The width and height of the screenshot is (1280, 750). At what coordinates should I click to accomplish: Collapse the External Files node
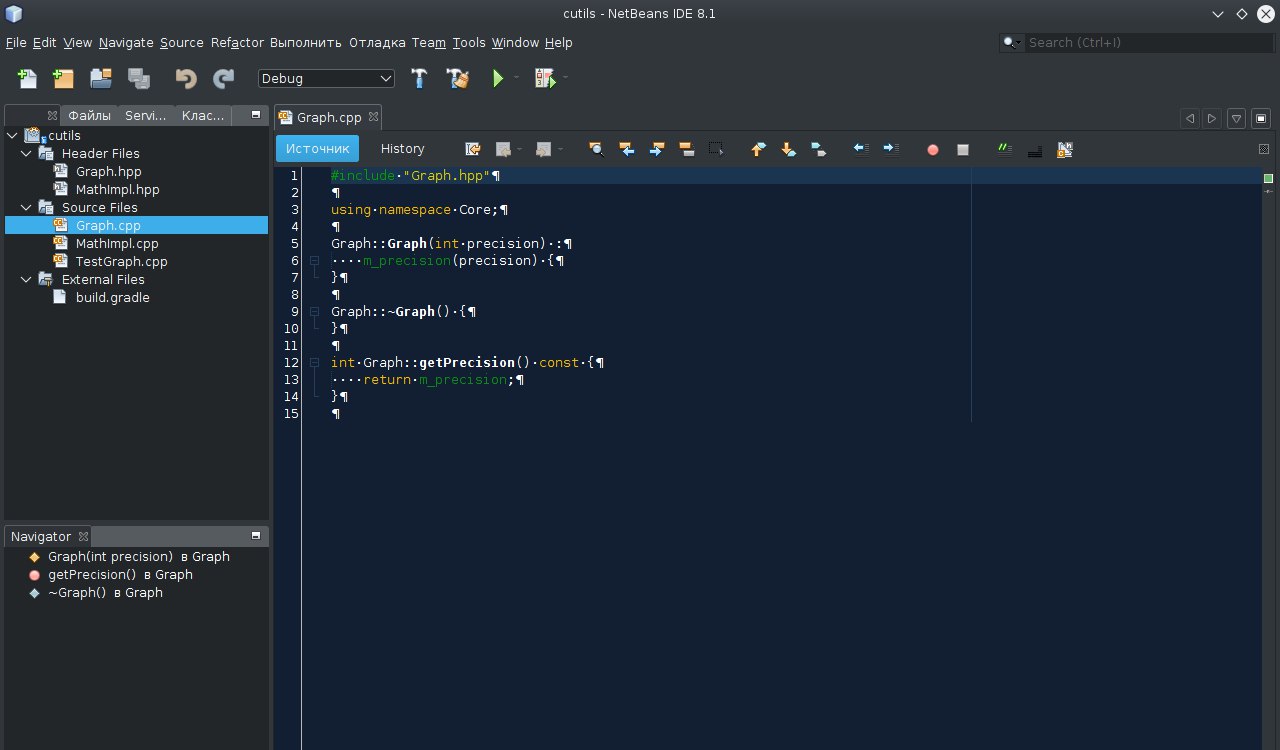click(x=27, y=280)
